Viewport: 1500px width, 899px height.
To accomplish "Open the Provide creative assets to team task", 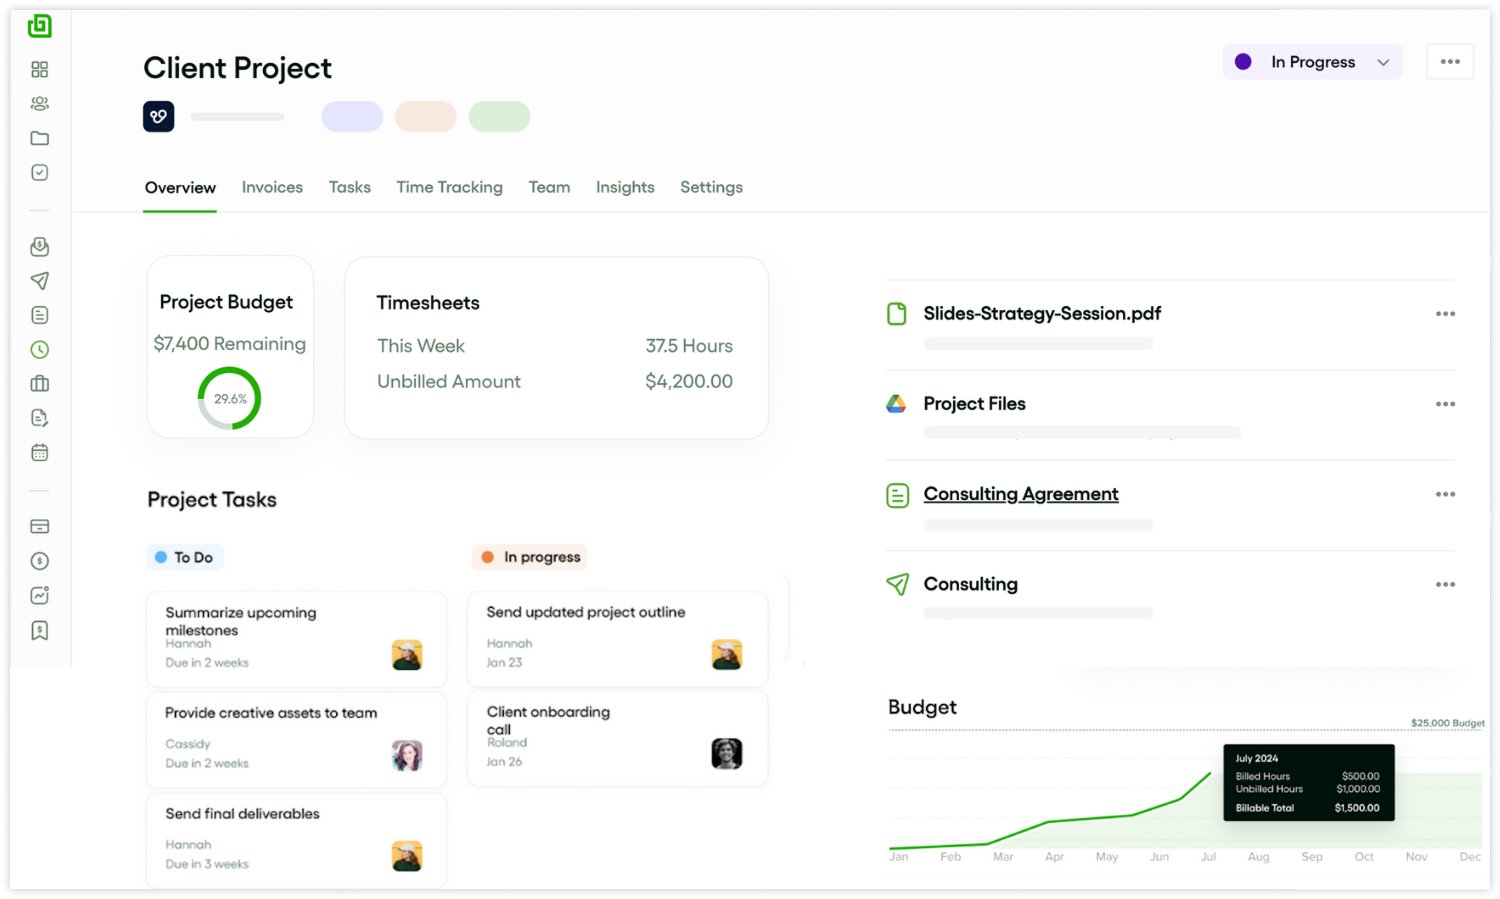I will [x=297, y=740].
